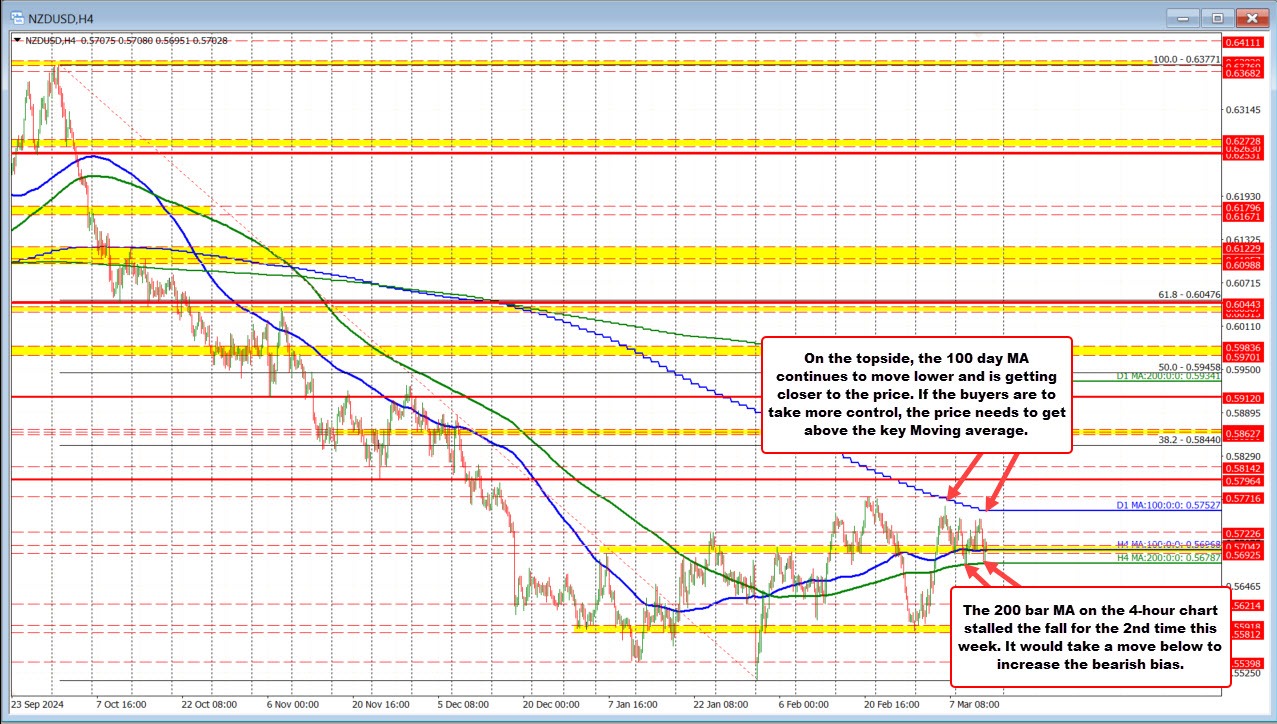Maximize the NZDUSD chart window
The height and width of the screenshot is (724, 1277).
click(x=1218, y=16)
